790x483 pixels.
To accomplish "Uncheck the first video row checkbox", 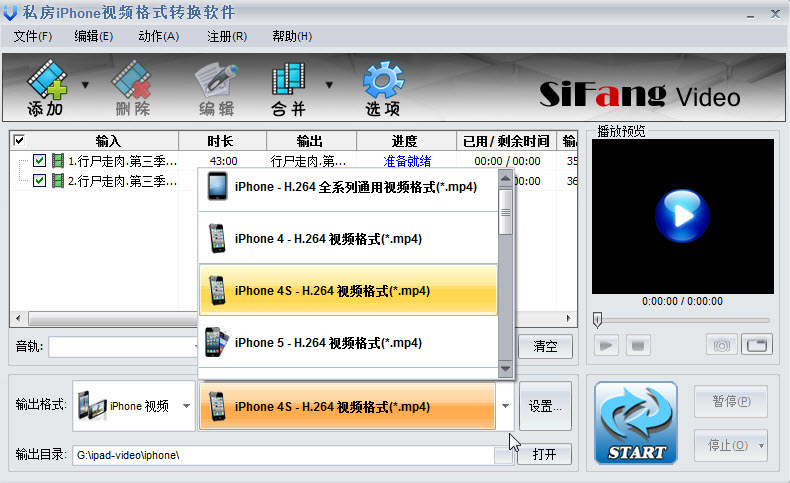I will coord(39,161).
